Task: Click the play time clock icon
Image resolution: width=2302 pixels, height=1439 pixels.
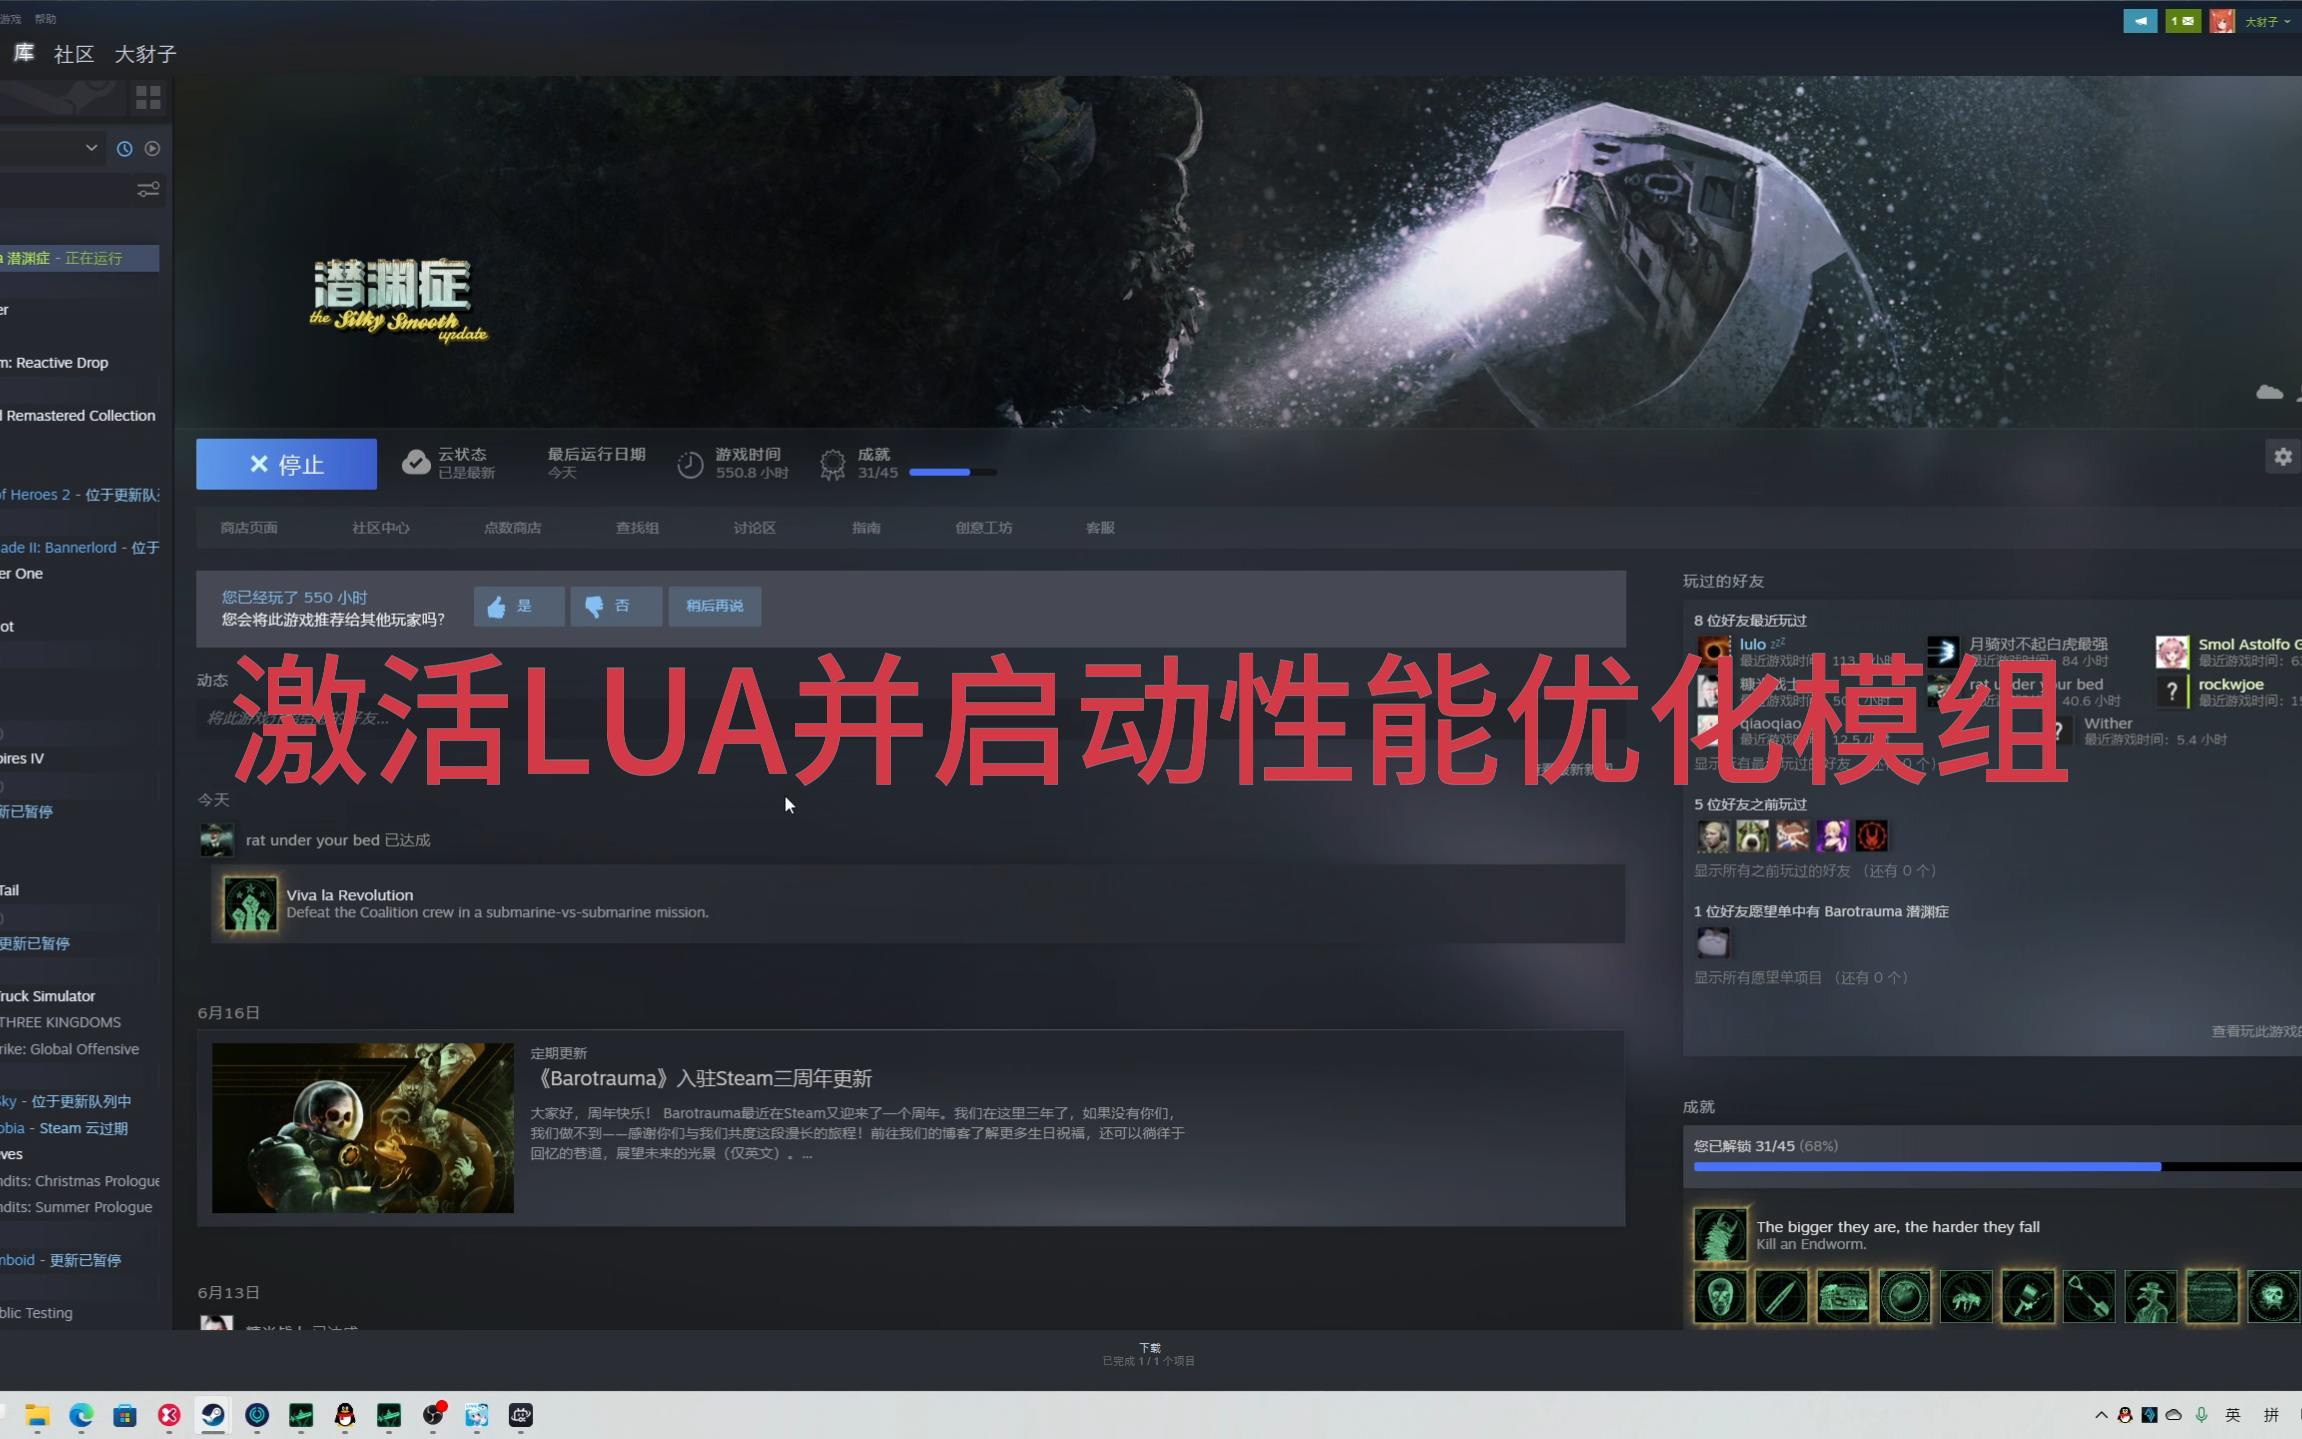Action: [x=690, y=464]
